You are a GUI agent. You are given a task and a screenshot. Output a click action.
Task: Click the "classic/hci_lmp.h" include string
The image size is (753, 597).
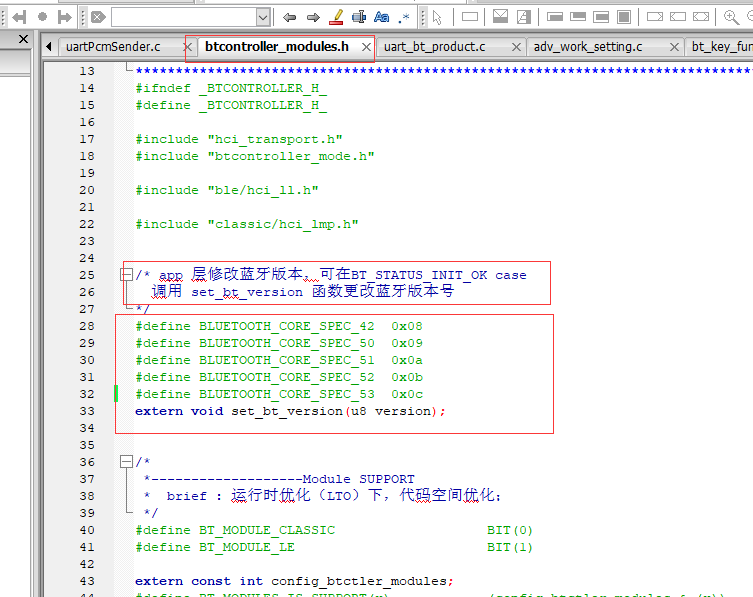tap(283, 224)
